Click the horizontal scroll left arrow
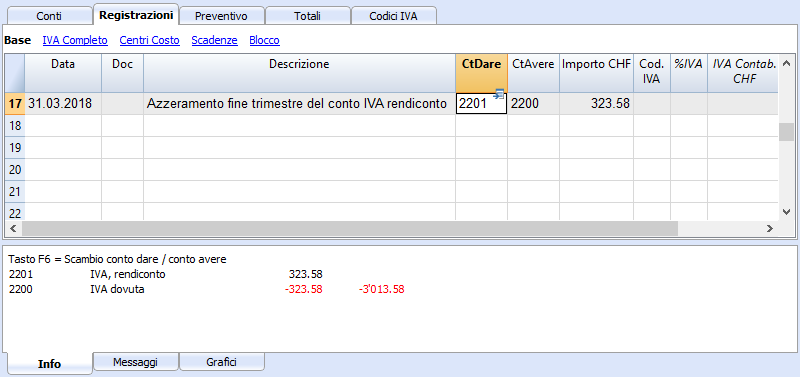Viewport: 800px width, 377px height. [x=13, y=229]
